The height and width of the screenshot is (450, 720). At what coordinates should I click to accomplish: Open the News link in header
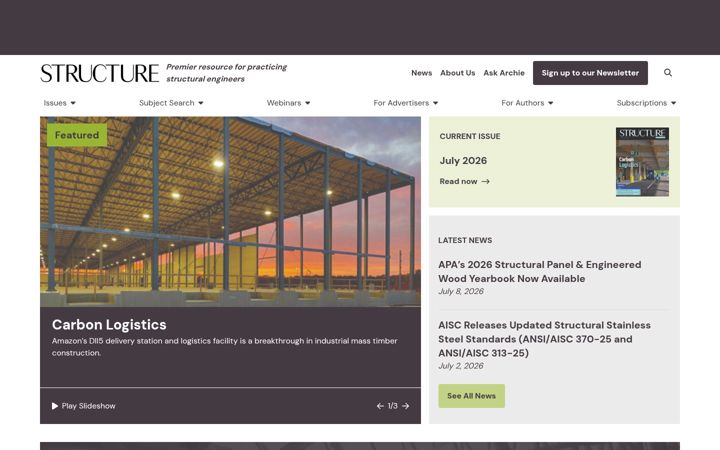coord(422,73)
